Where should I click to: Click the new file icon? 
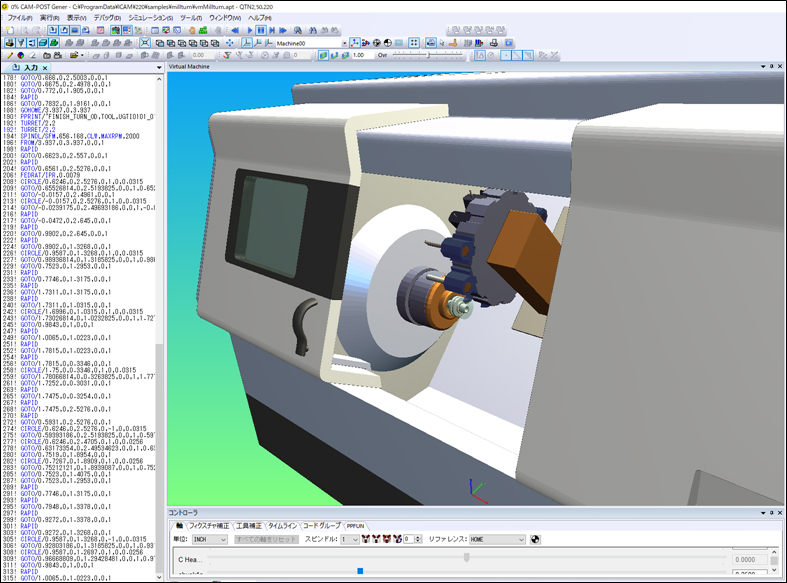10,31
